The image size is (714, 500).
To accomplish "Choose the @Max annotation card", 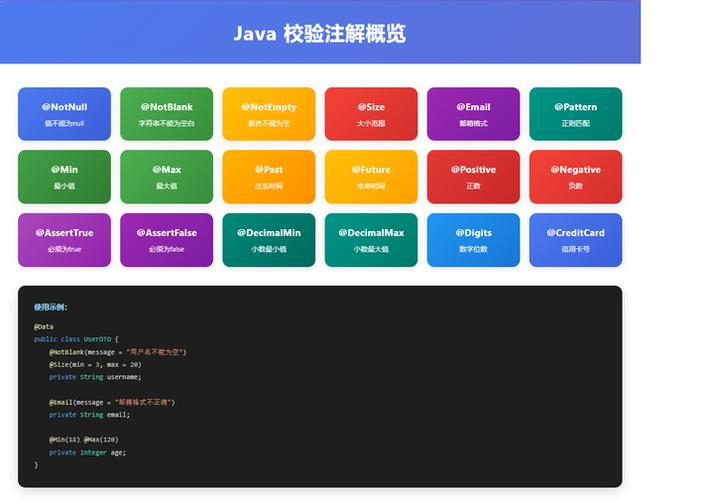I will 167,177.
